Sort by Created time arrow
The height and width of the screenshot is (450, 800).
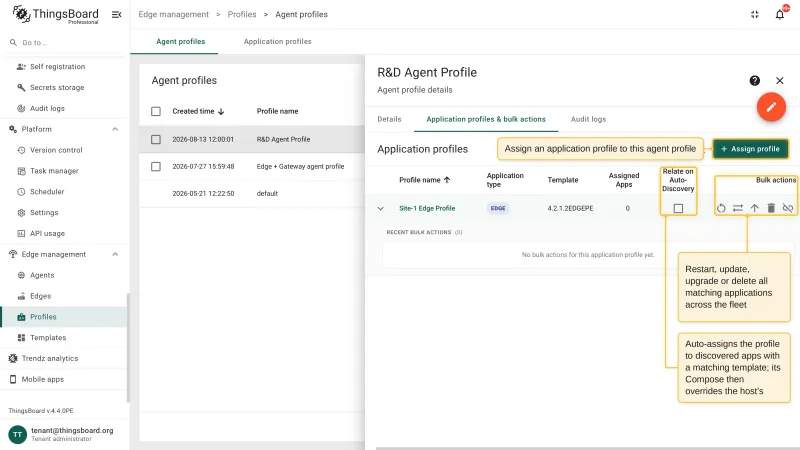pyautogui.click(x=221, y=111)
